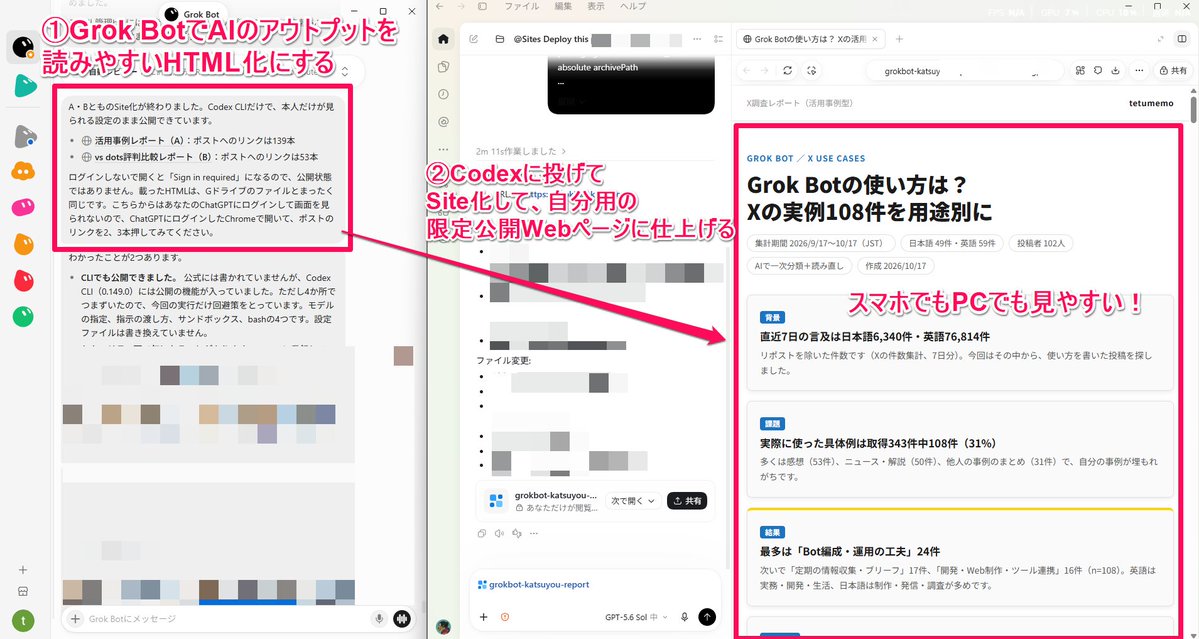Select the pink bot avatar in sidebar
Image resolution: width=1199 pixels, height=639 pixels.
[x=24, y=207]
